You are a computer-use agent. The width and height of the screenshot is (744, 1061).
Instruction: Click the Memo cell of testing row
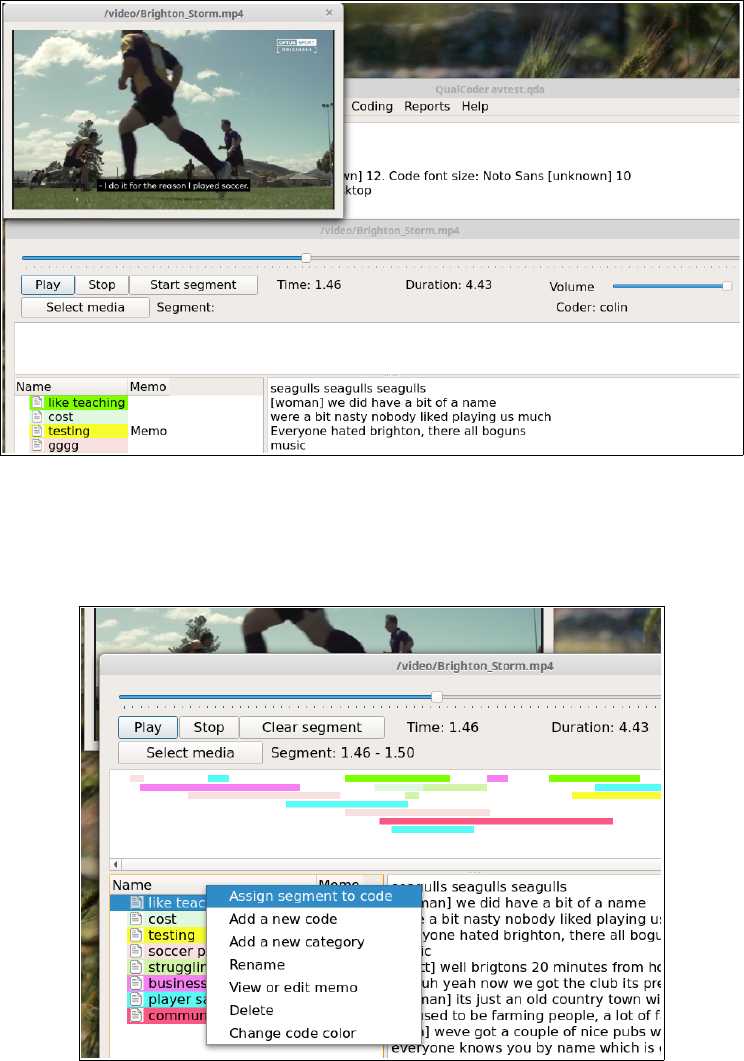tap(149, 431)
